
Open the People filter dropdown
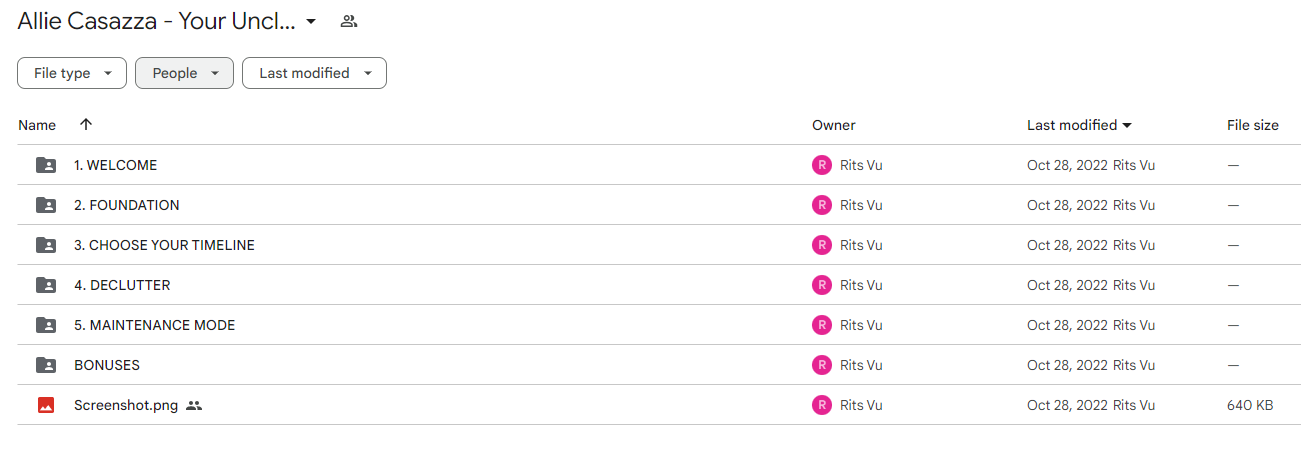point(185,73)
